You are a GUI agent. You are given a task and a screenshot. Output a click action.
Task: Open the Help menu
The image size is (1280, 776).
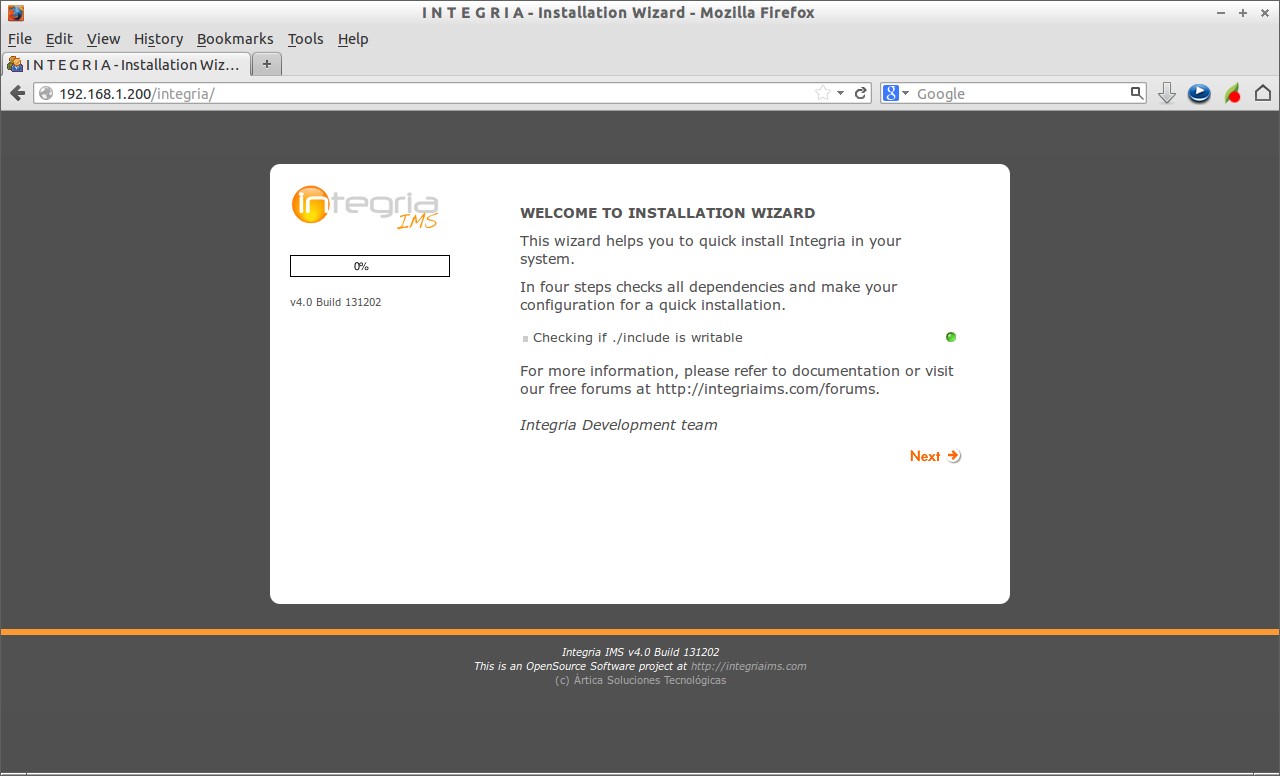click(353, 39)
